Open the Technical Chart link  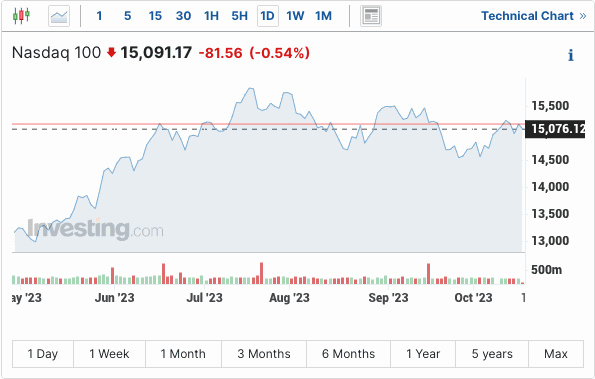534,16
